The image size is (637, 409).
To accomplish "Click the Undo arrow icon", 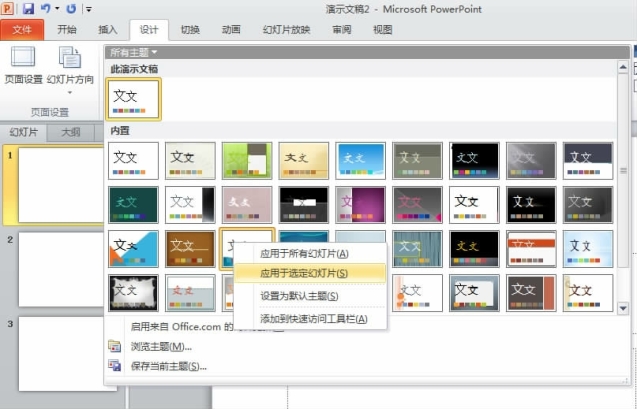I will pos(45,8).
